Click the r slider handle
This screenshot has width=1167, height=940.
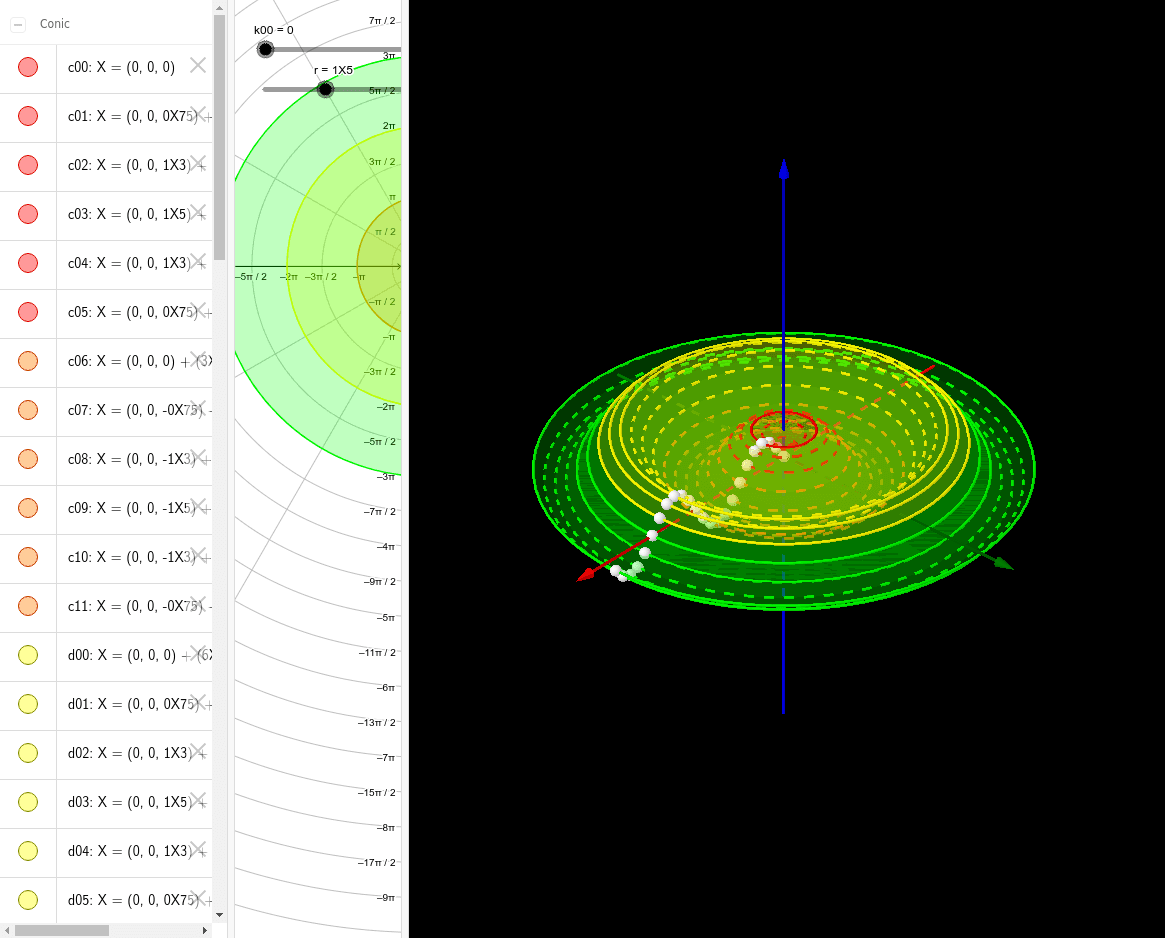(325, 89)
